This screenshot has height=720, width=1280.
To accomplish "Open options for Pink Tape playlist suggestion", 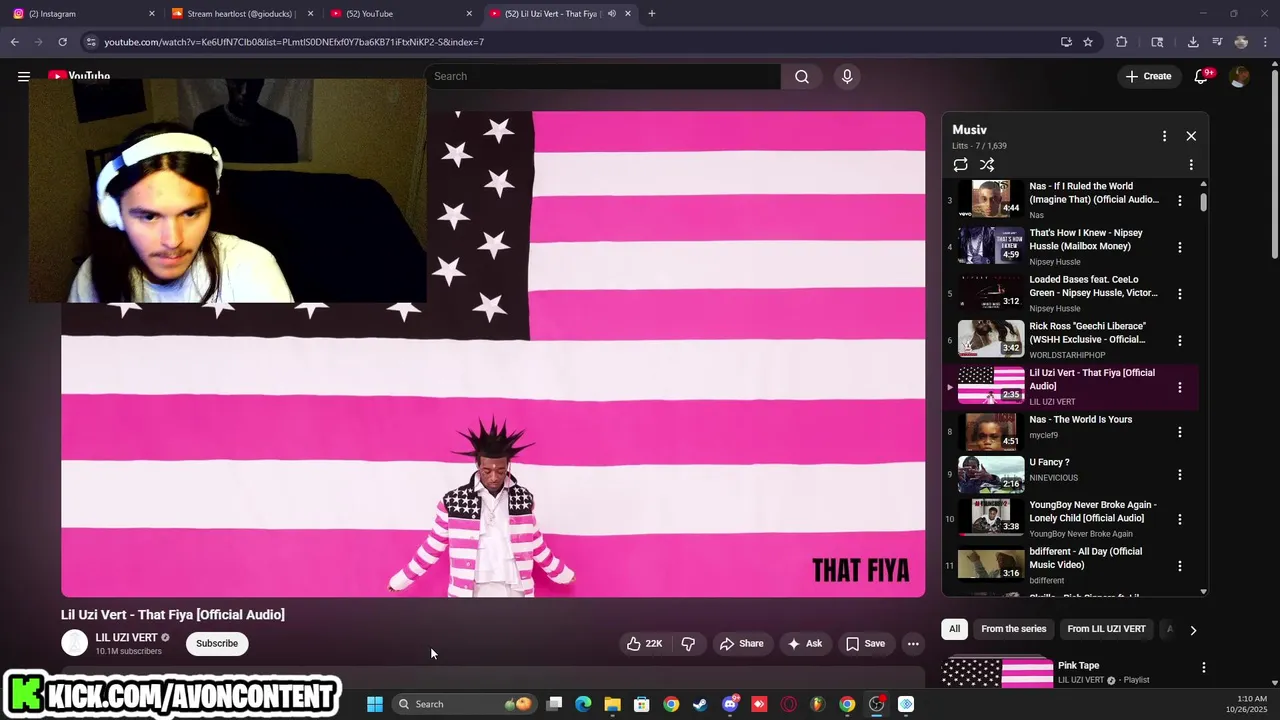I will pos(1204,667).
